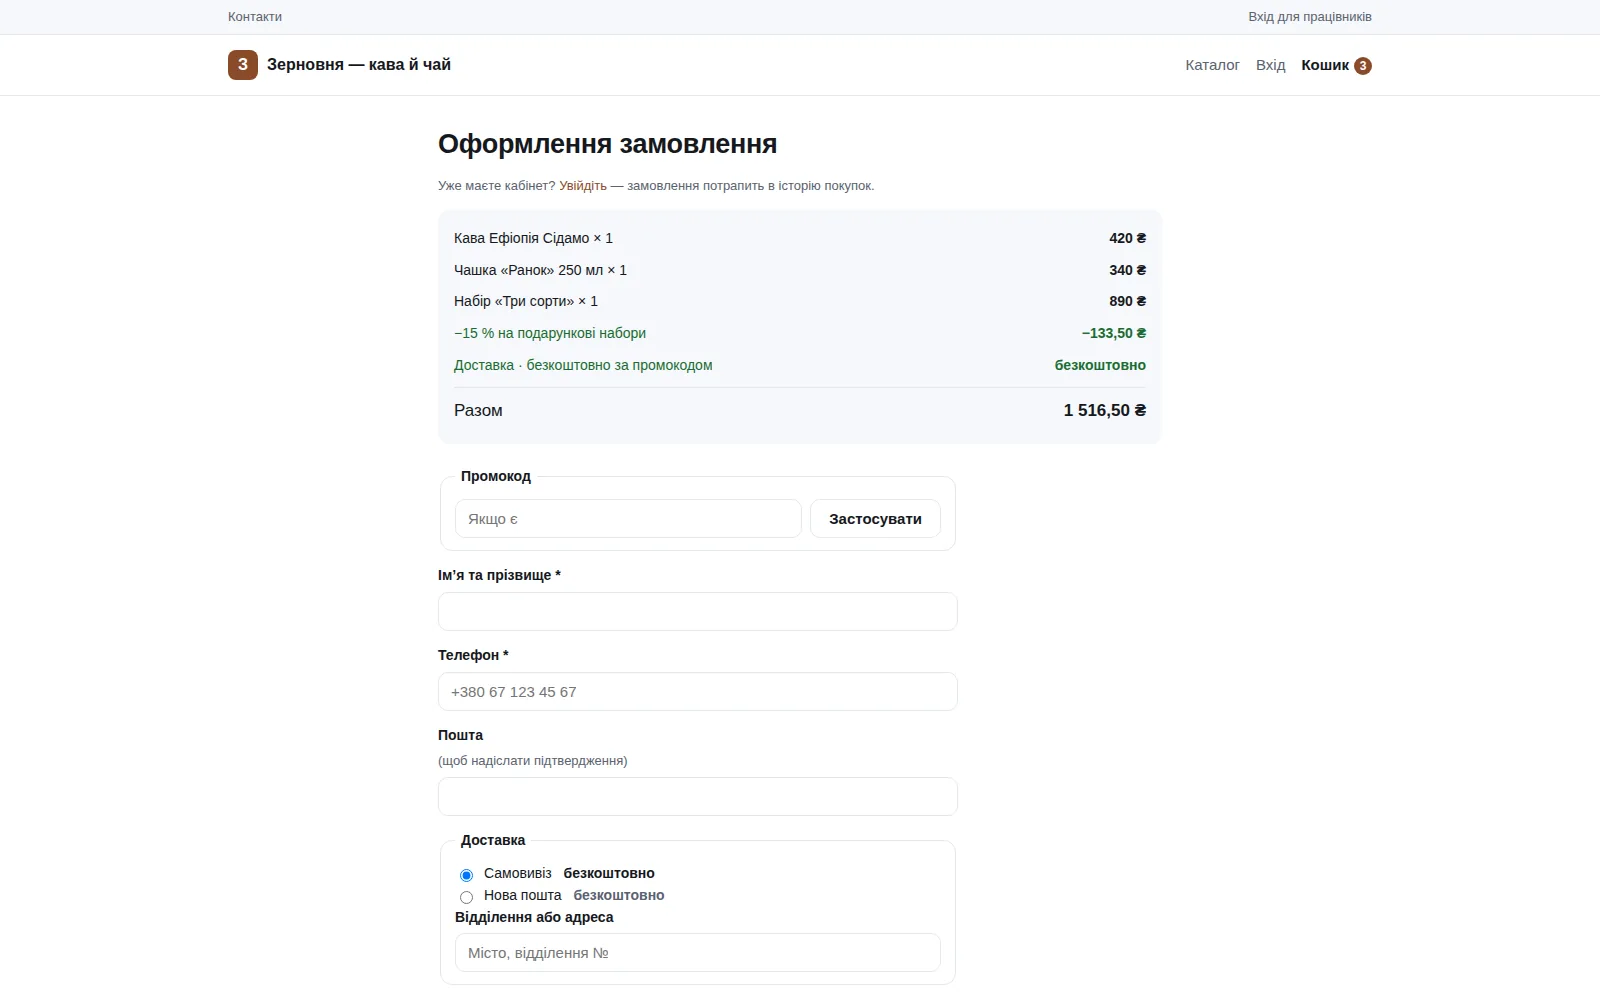Click the price 890 ₴
Viewport: 1600px width, 1000px height.
coord(1128,301)
